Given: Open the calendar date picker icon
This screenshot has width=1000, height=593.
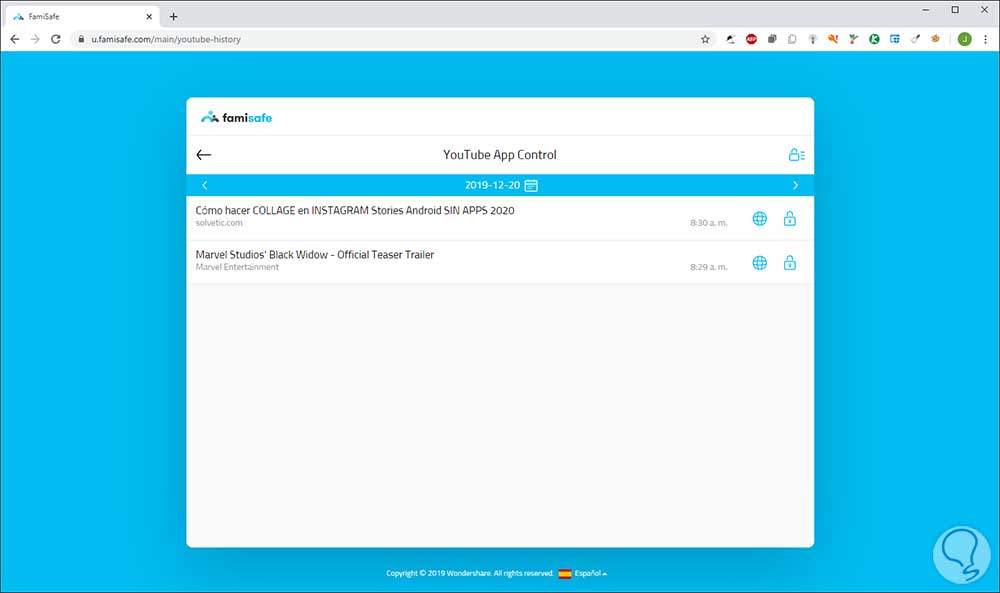Looking at the screenshot, I should (531, 186).
